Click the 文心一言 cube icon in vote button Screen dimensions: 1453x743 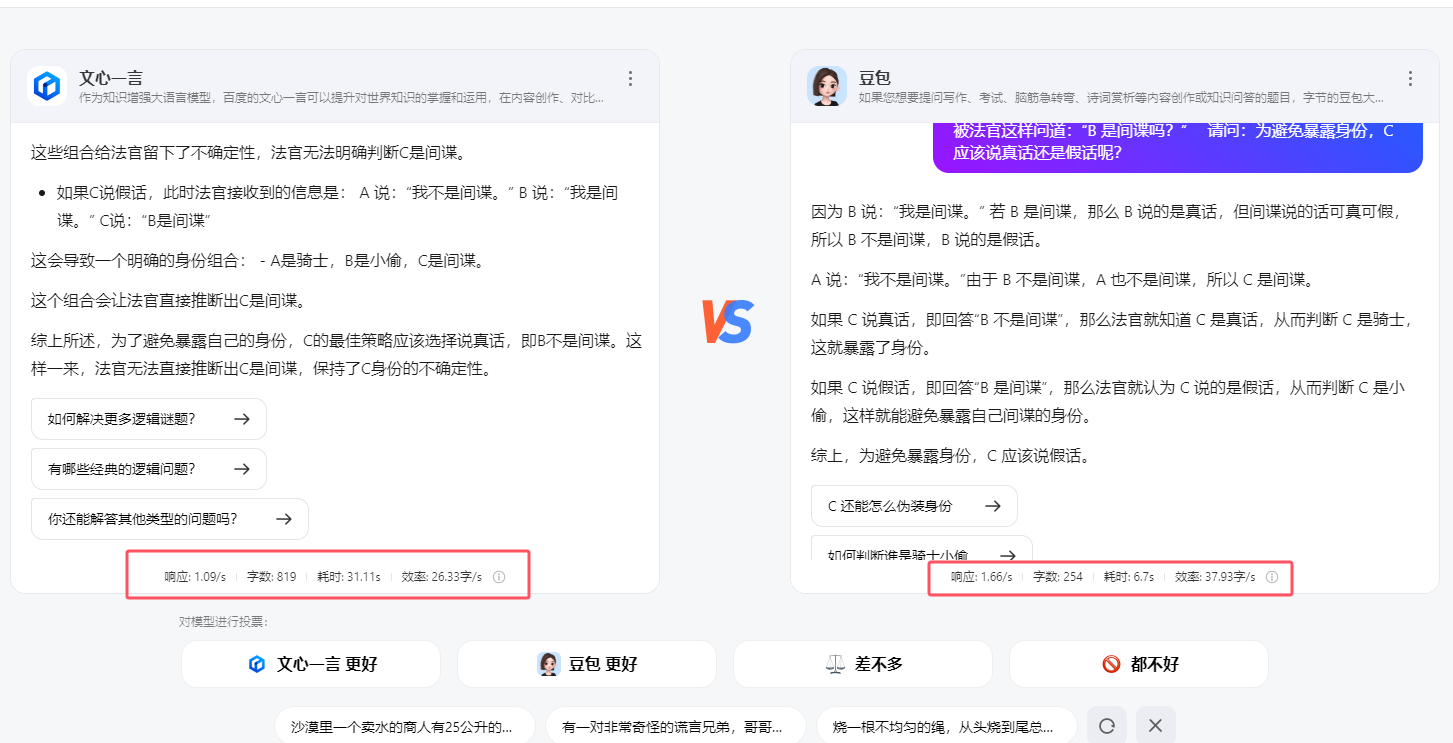257,664
